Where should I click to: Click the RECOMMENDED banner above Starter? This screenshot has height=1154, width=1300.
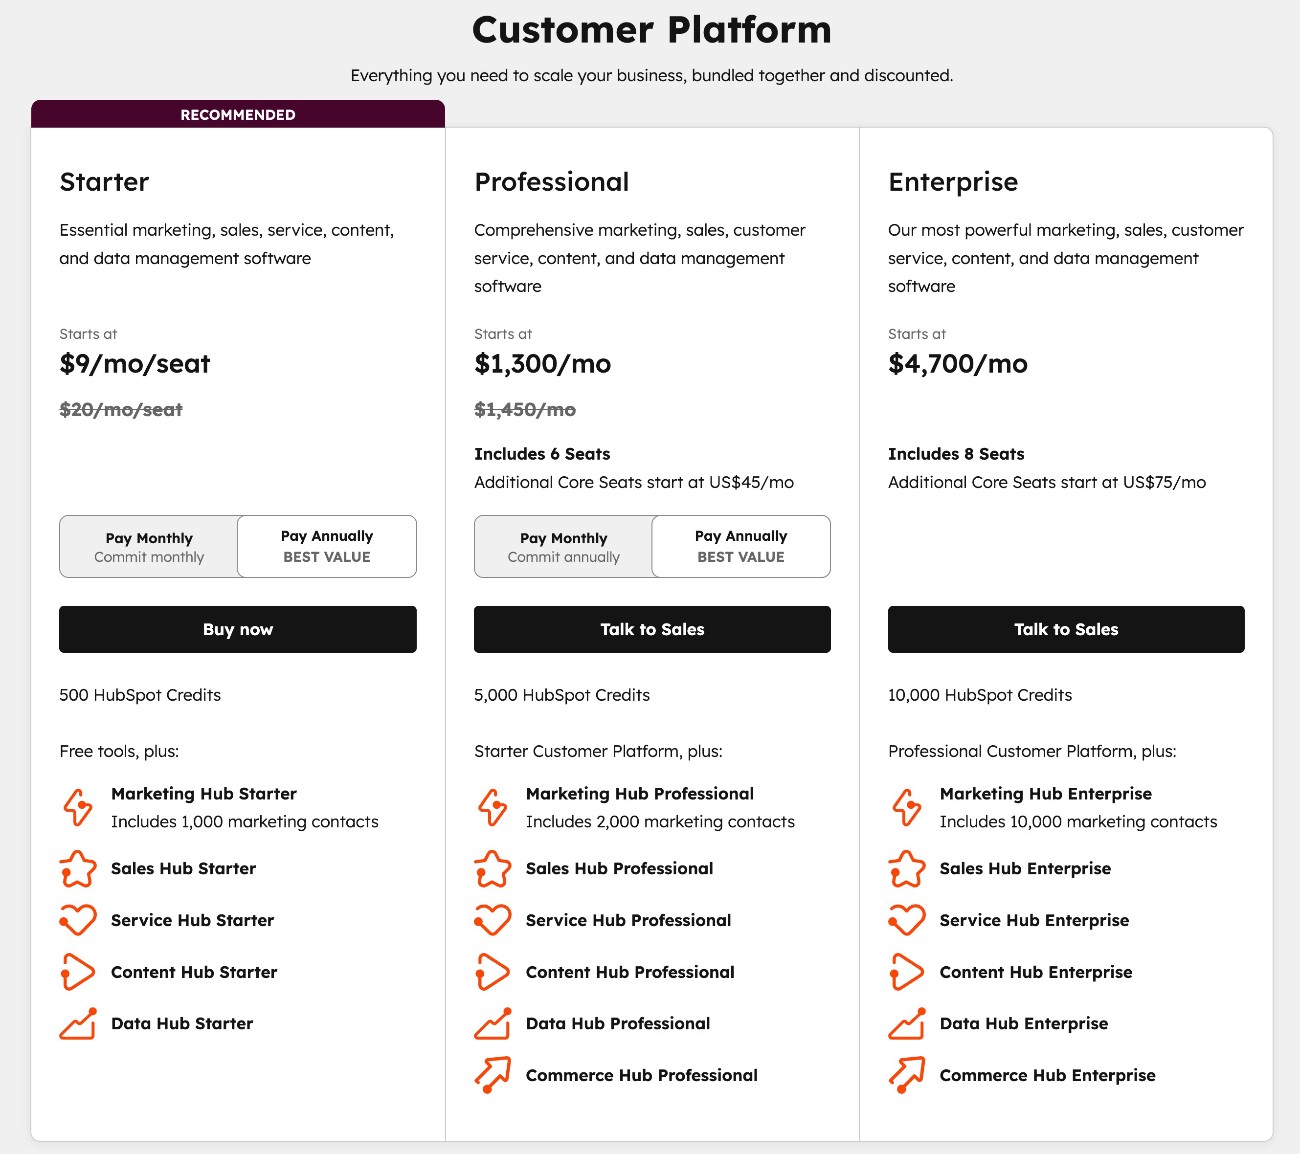(237, 114)
